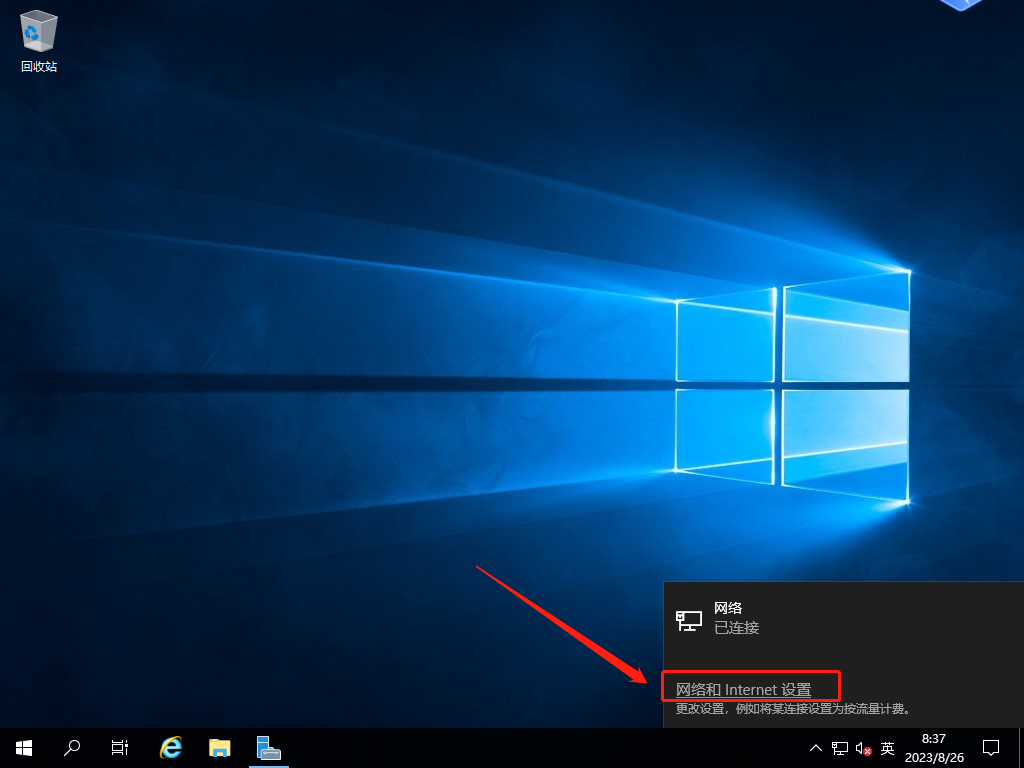Open the Action Center notifications icon
Screen dimensions: 1024x768
pyautogui.click(x=991, y=748)
